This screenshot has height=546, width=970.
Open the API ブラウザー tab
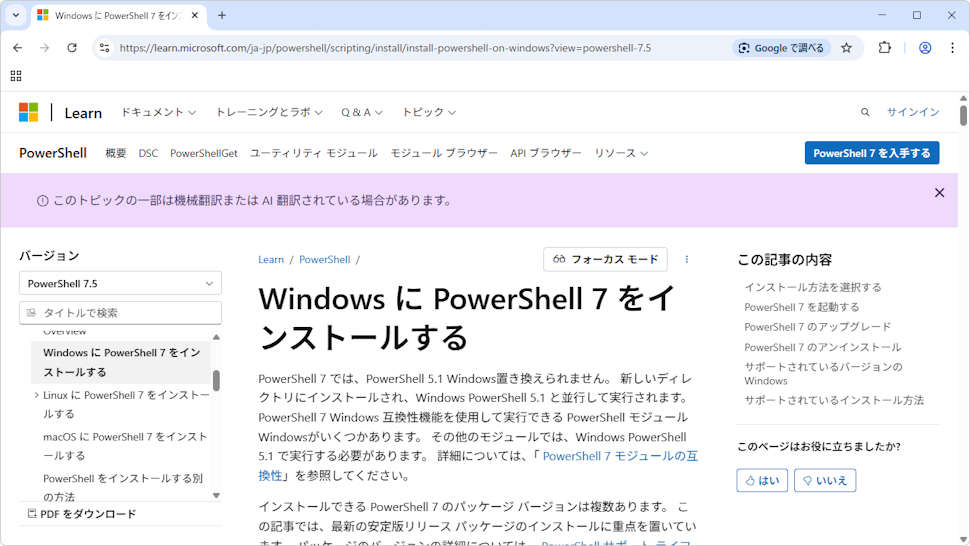[x=546, y=153]
